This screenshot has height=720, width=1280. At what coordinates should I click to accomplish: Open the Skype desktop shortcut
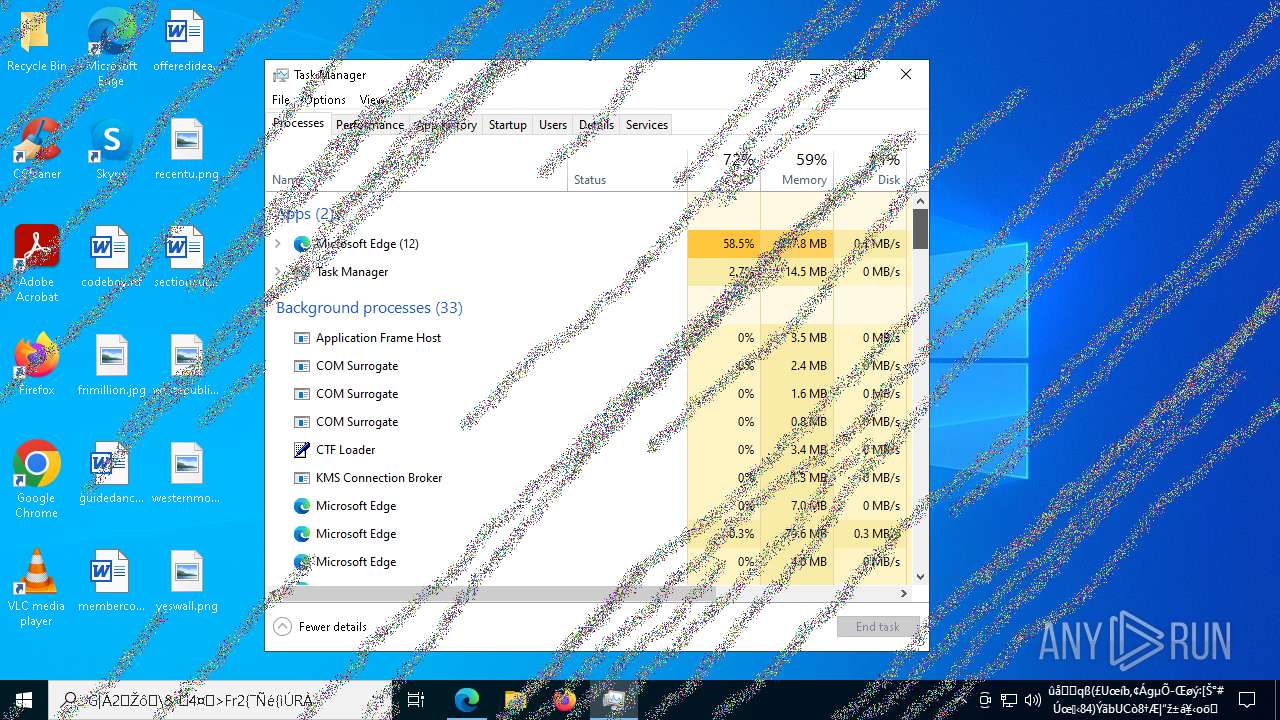(x=111, y=150)
